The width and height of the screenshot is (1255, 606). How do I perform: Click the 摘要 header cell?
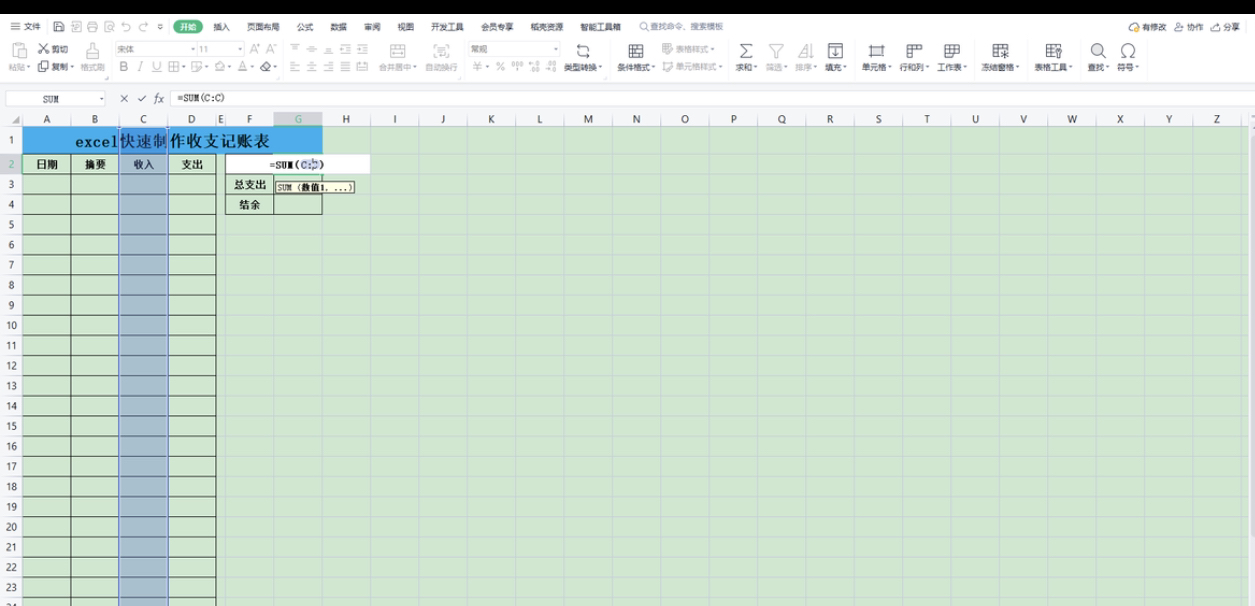[x=95, y=164]
